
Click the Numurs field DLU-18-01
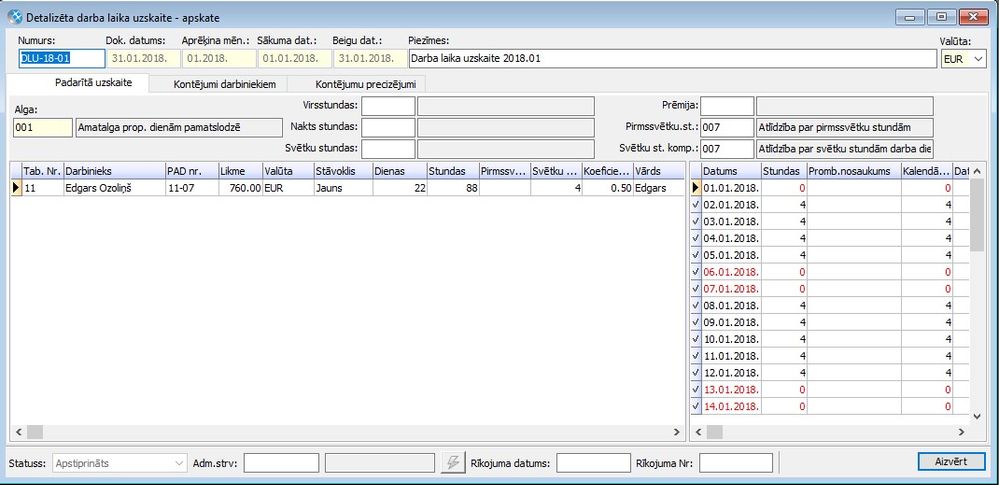click(x=62, y=59)
